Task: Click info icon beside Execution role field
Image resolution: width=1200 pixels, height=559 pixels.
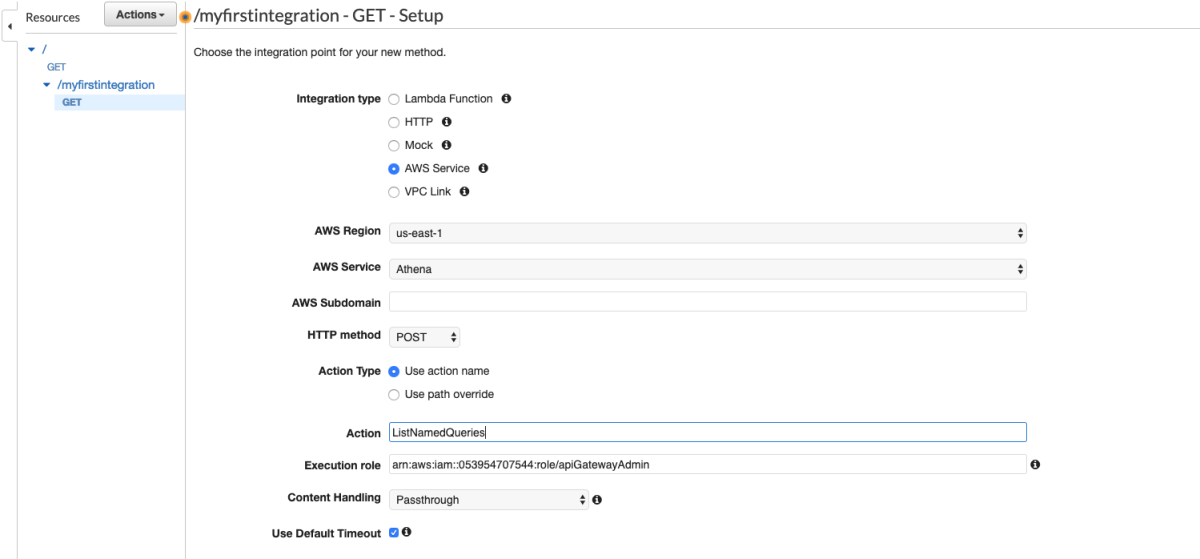Action: (1035, 465)
